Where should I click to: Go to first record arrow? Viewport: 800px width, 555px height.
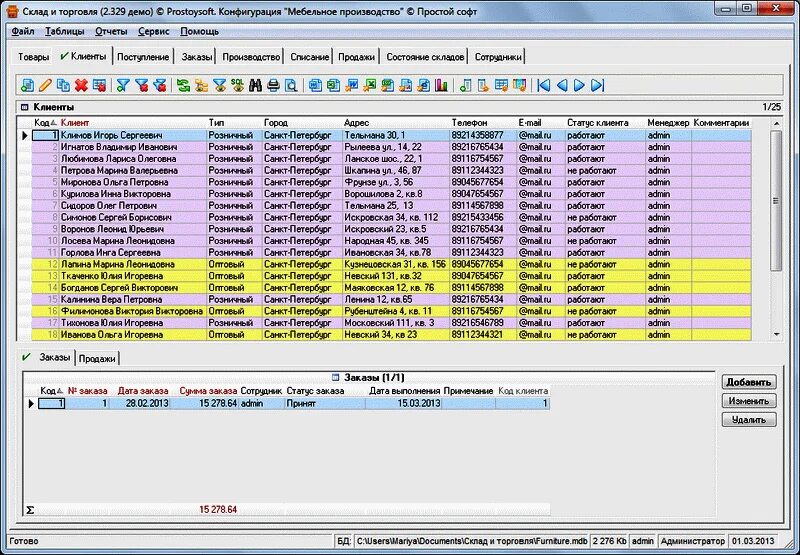544,85
